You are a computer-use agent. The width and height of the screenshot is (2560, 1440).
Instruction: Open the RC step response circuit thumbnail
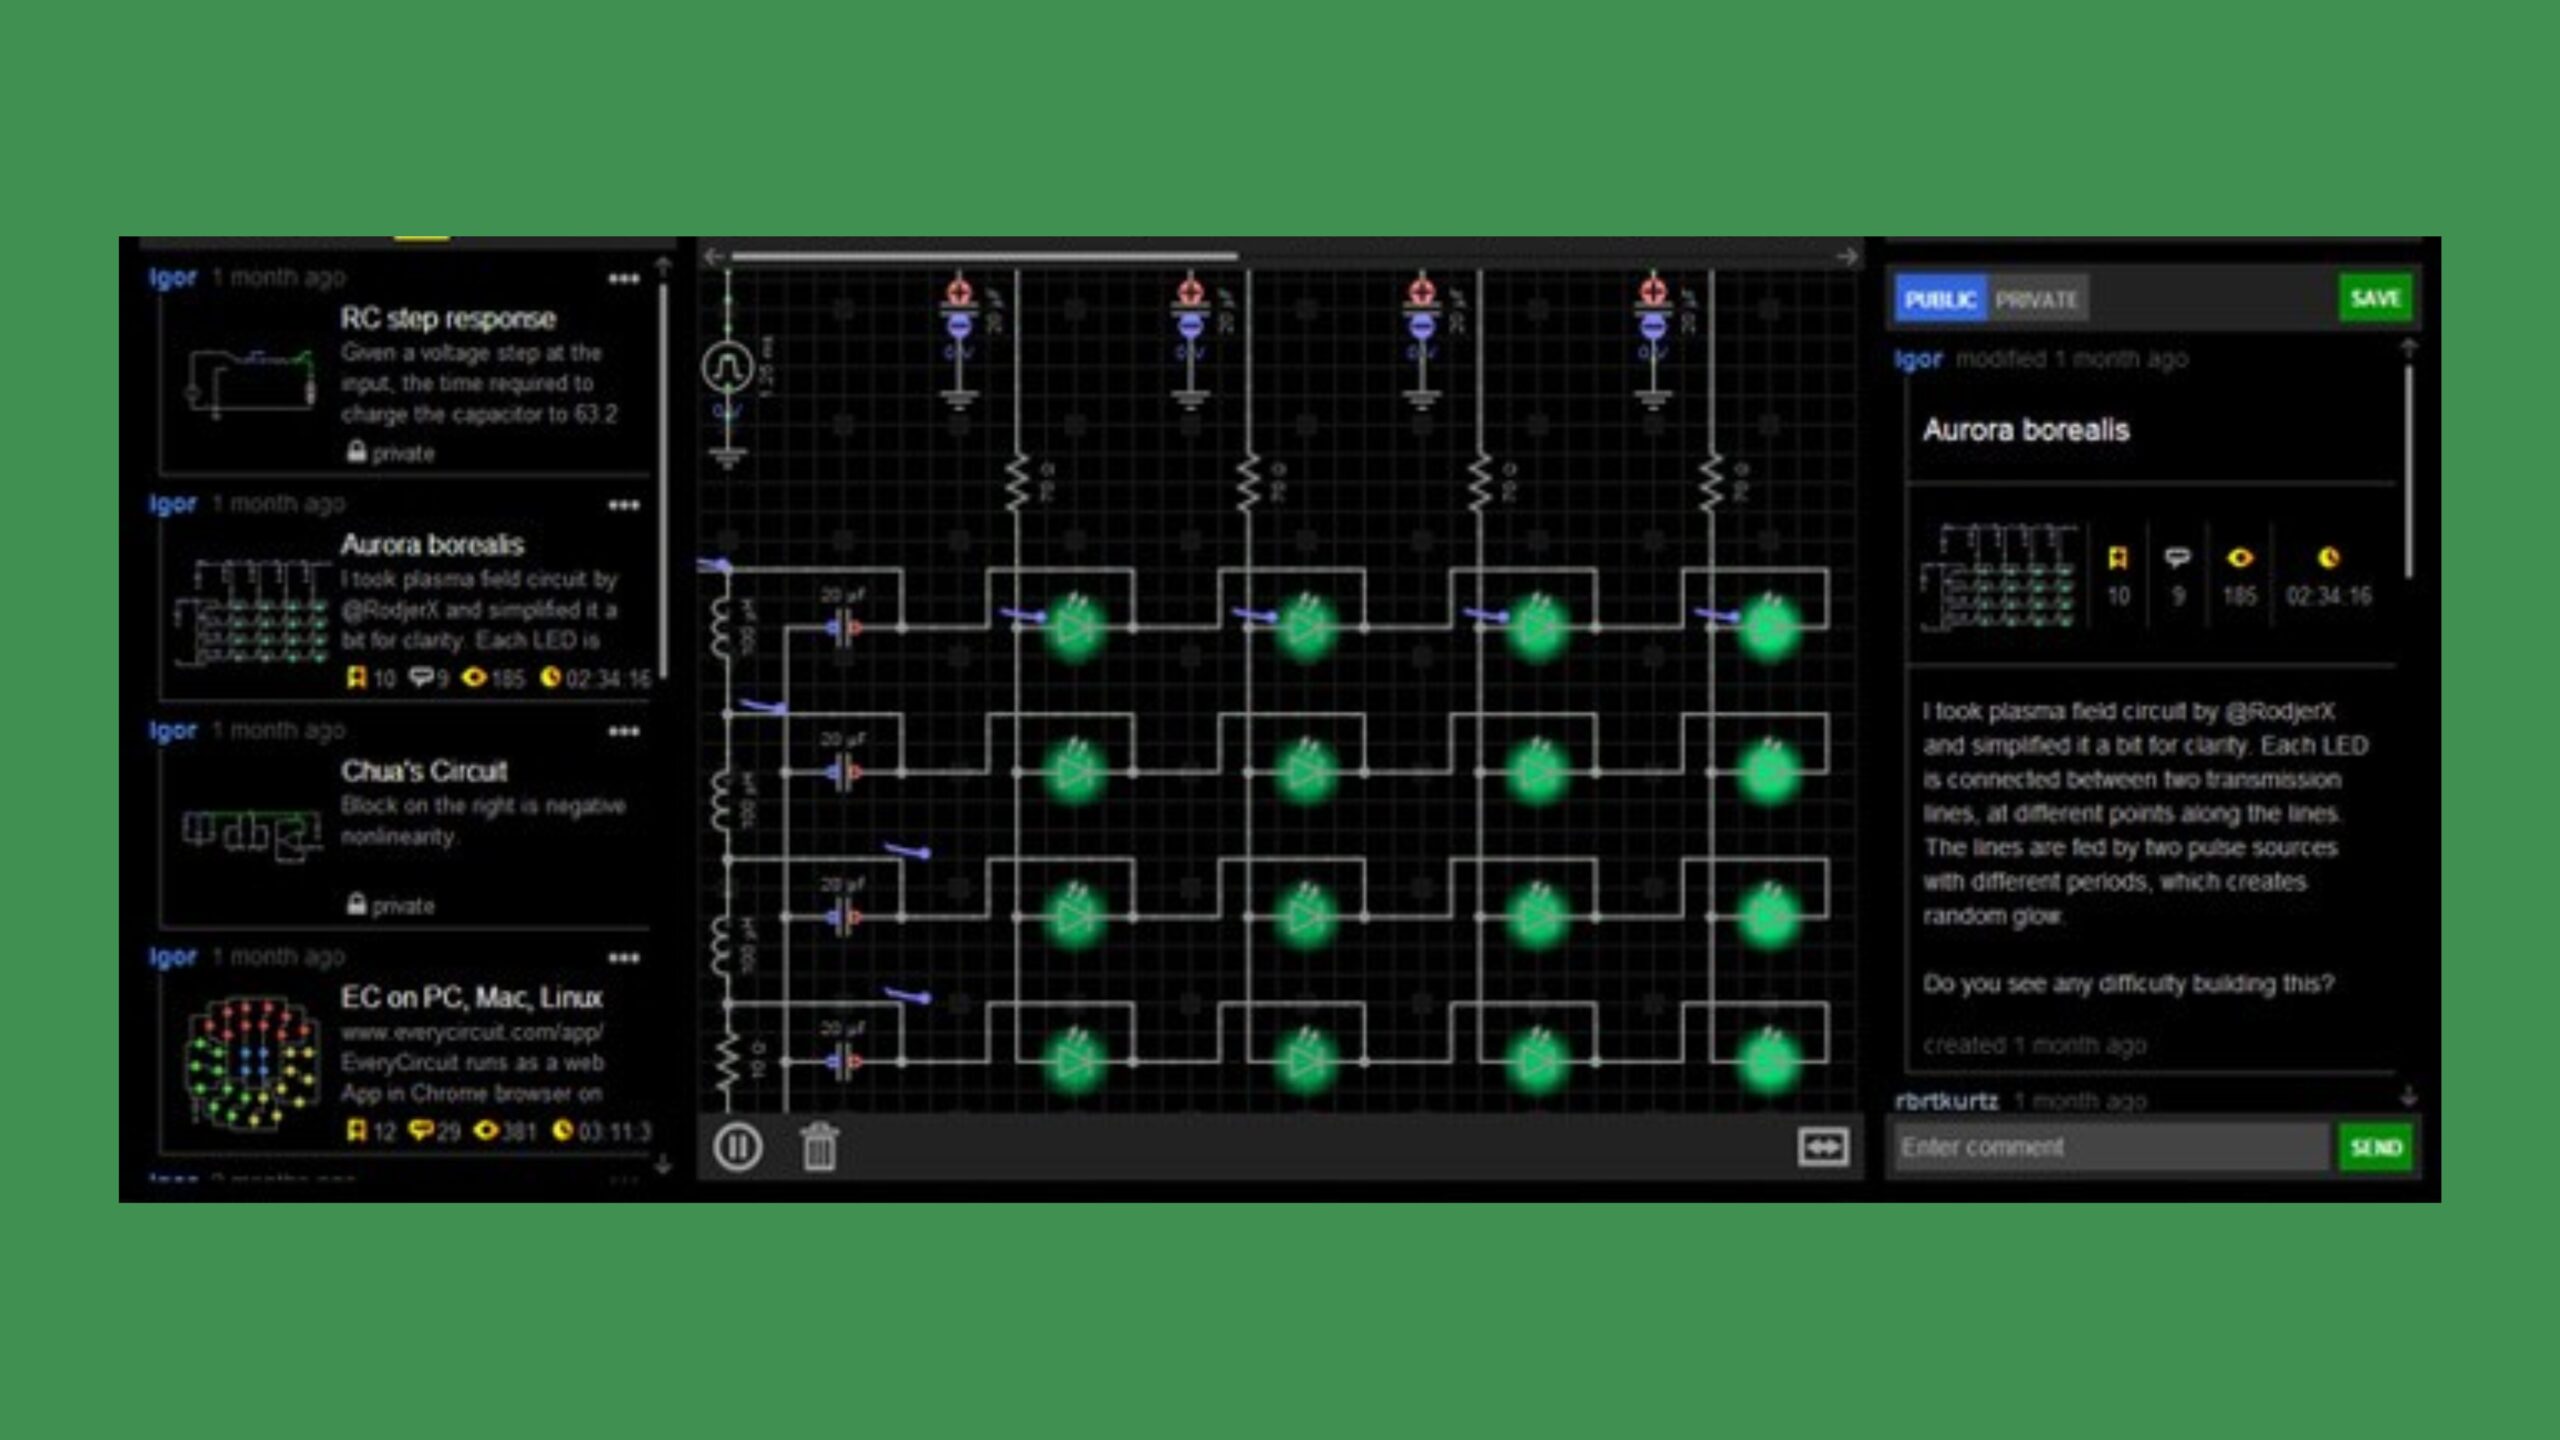coord(251,383)
